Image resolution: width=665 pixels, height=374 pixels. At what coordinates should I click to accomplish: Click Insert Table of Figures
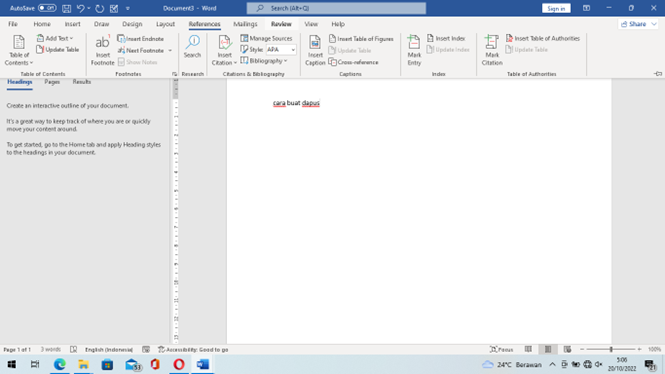tap(361, 39)
